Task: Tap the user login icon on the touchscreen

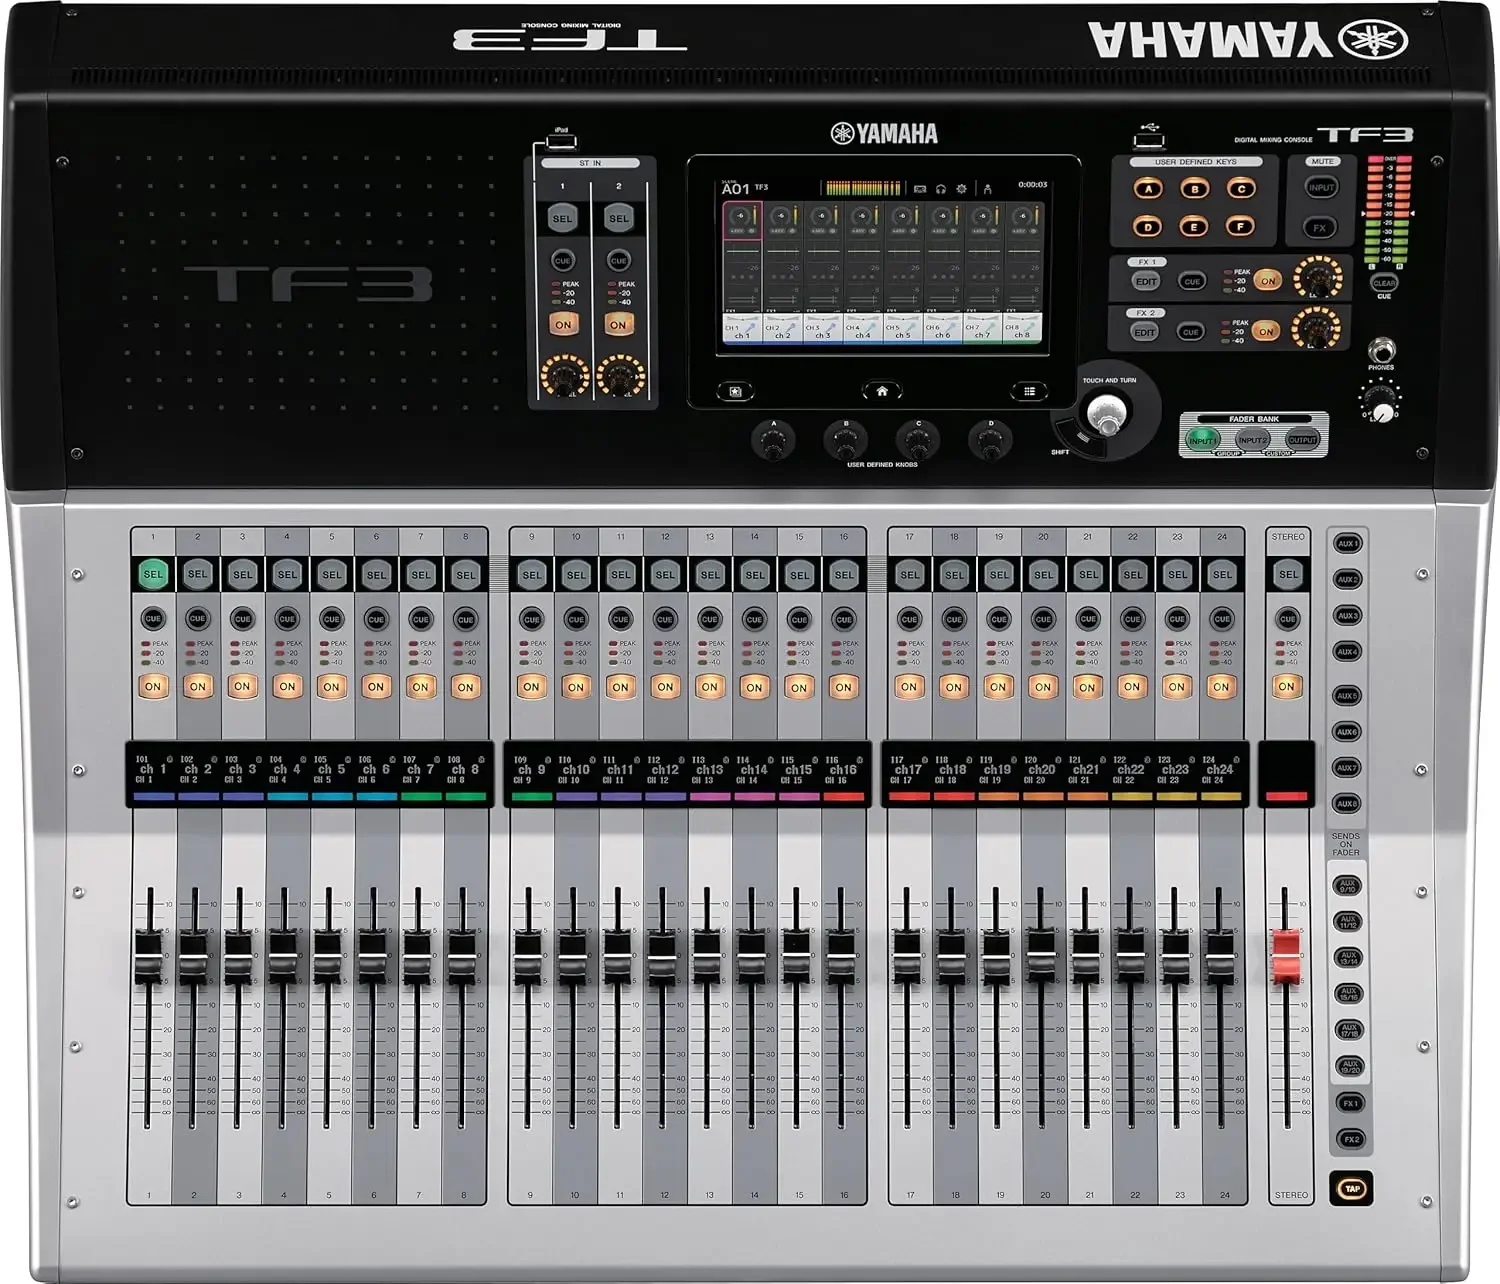Action: [x=987, y=188]
